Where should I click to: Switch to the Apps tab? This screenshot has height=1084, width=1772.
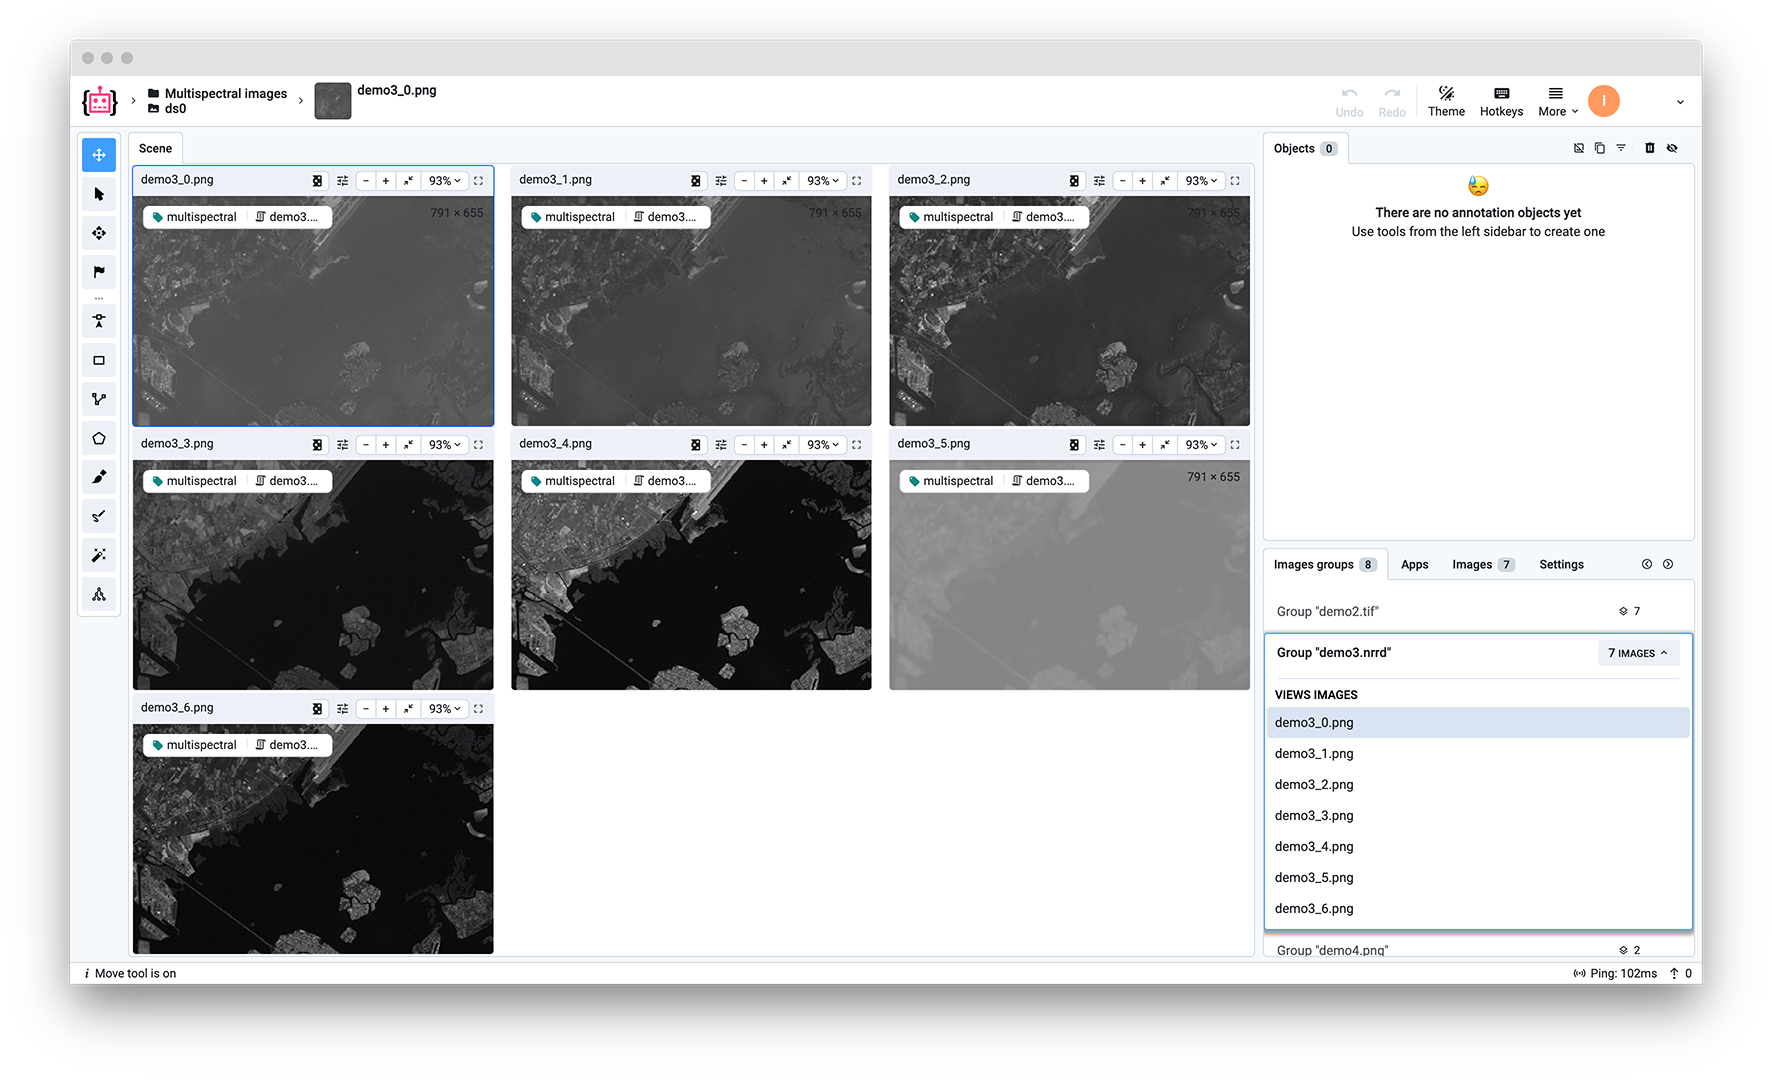1414,565
